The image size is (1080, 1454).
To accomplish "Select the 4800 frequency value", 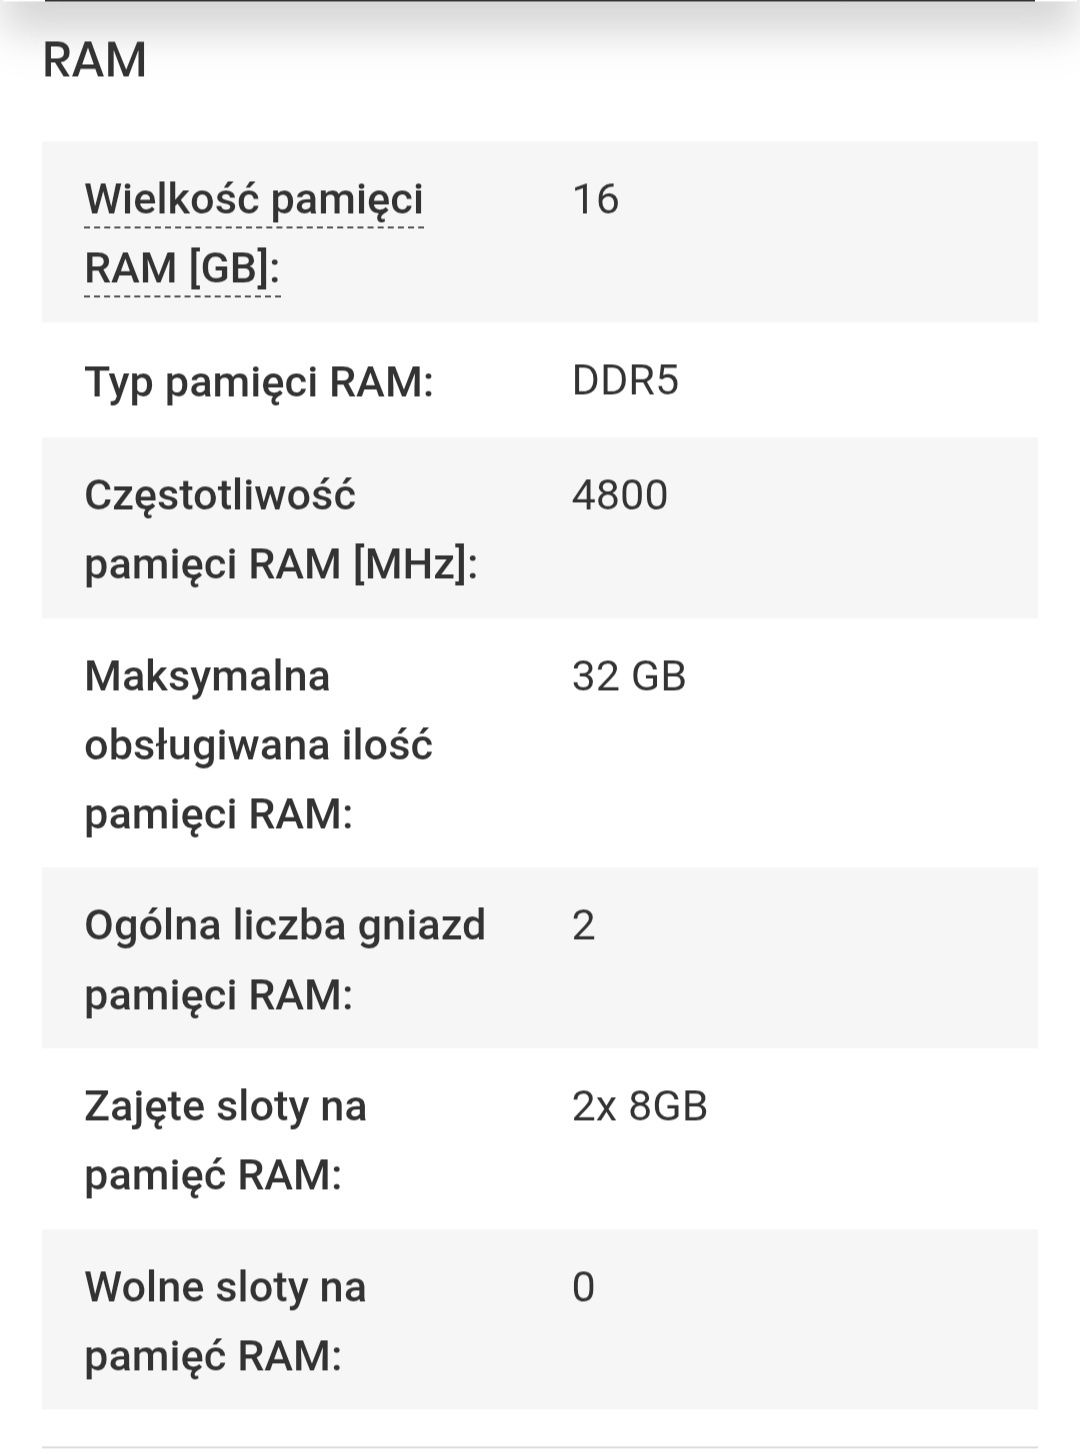I will (620, 495).
